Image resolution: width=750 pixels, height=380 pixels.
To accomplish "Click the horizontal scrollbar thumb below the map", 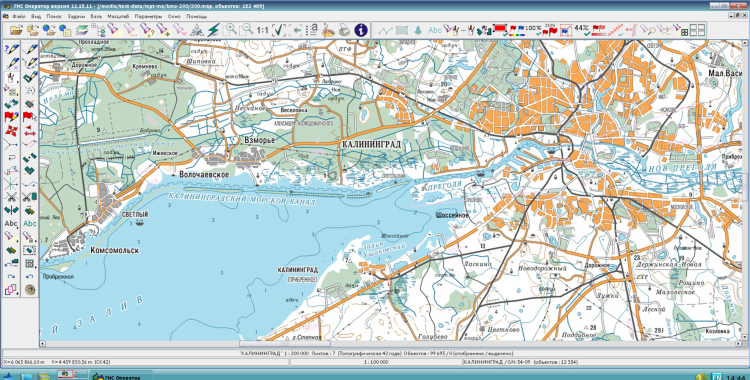I will click(x=284, y=344).
